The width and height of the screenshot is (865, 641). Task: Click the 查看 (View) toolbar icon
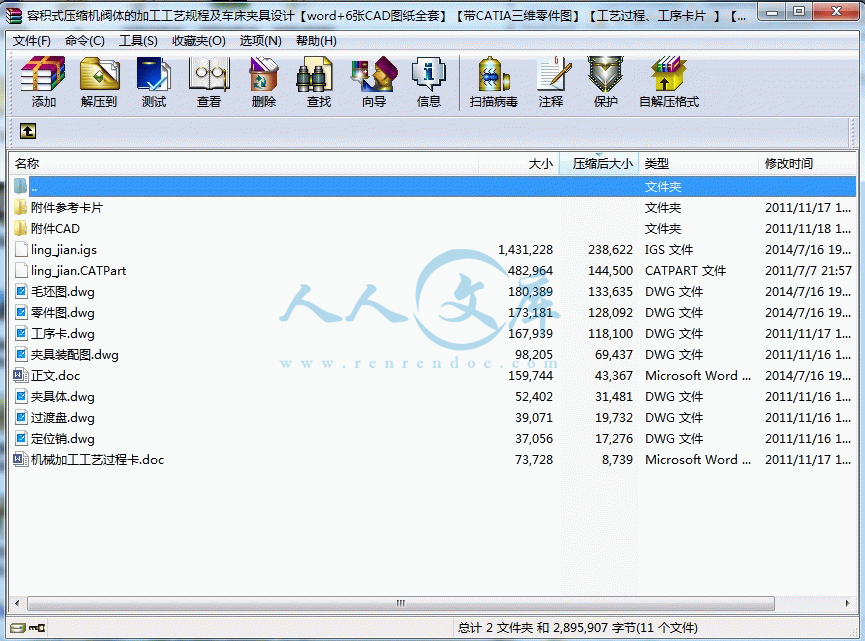pyautogui.click(x=209, y=74)
